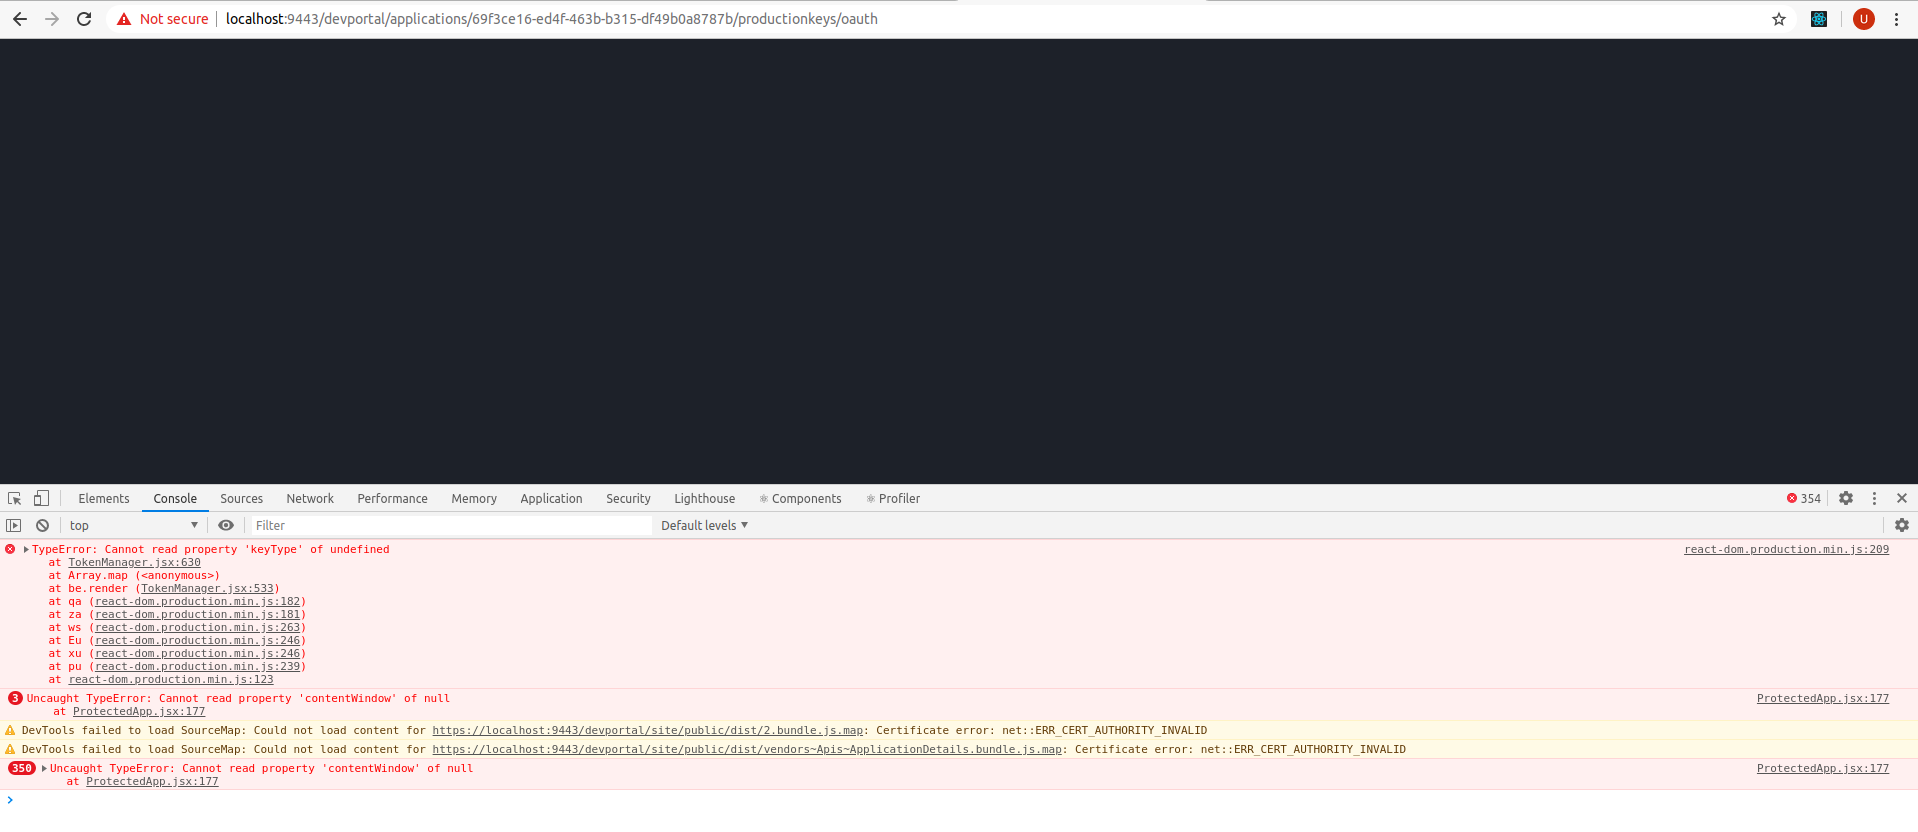
Task: Bookmark this page with the star icon
Action: click(1779, 19)
